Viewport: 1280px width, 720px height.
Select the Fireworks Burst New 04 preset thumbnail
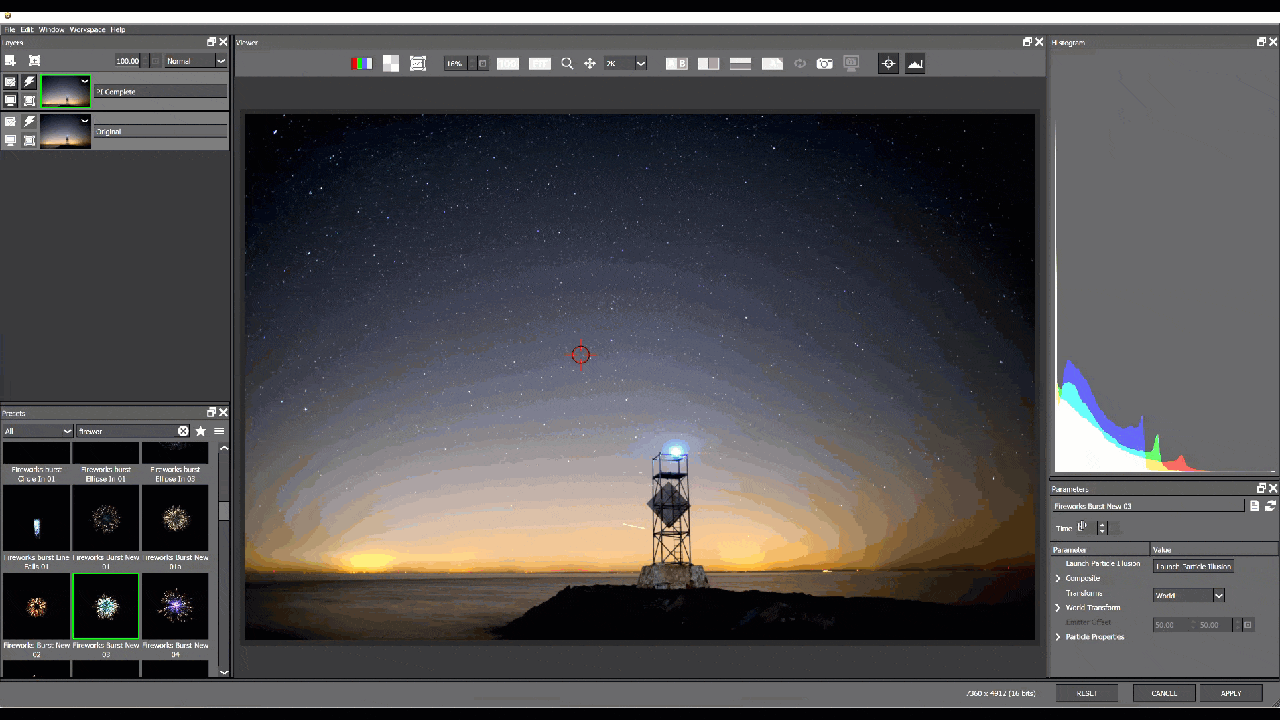tap(175, 606)
